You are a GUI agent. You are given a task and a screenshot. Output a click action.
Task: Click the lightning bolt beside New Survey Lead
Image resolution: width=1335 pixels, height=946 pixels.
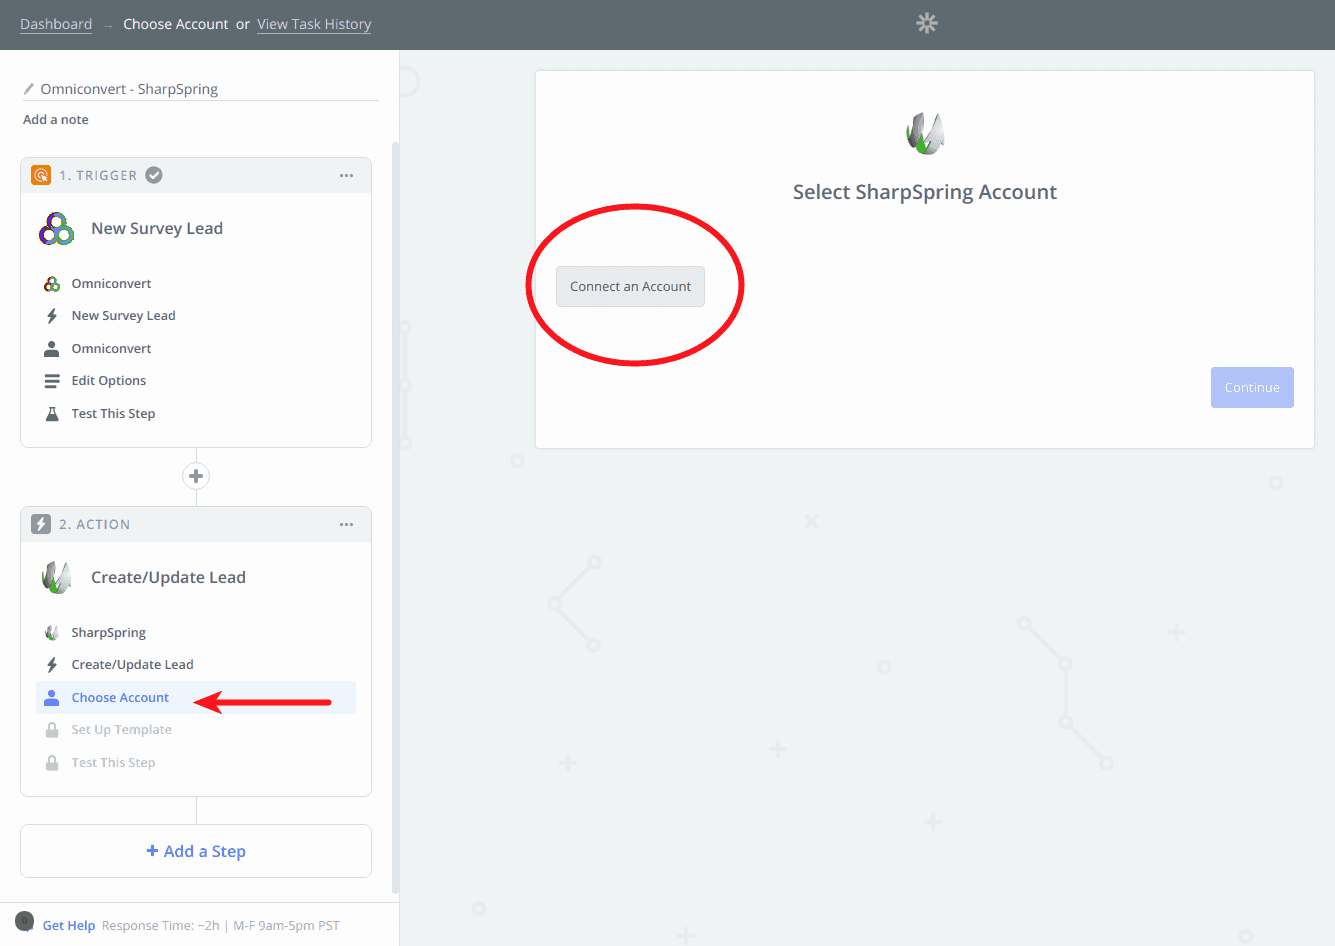[x=50, y=315]
